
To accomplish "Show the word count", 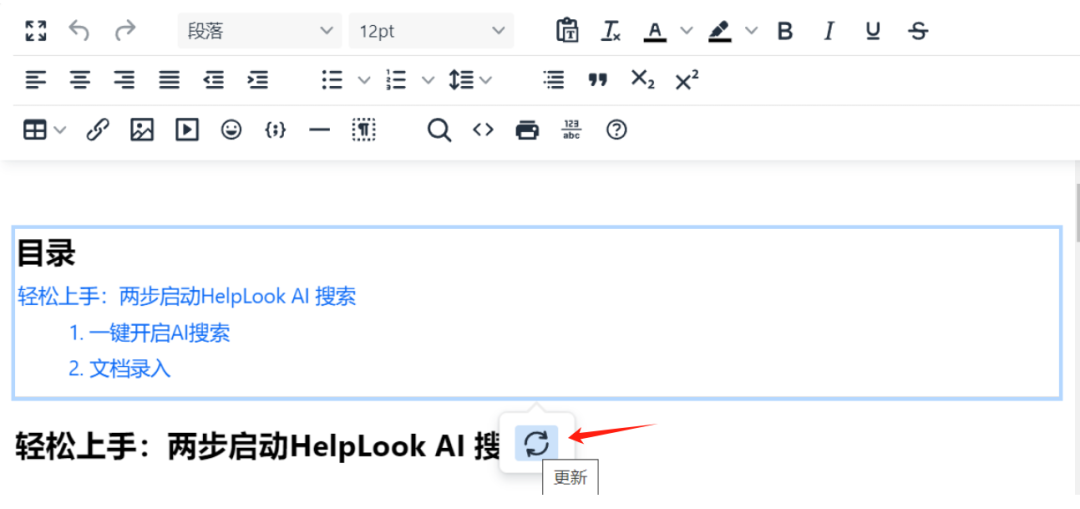I will pos(572,129).
